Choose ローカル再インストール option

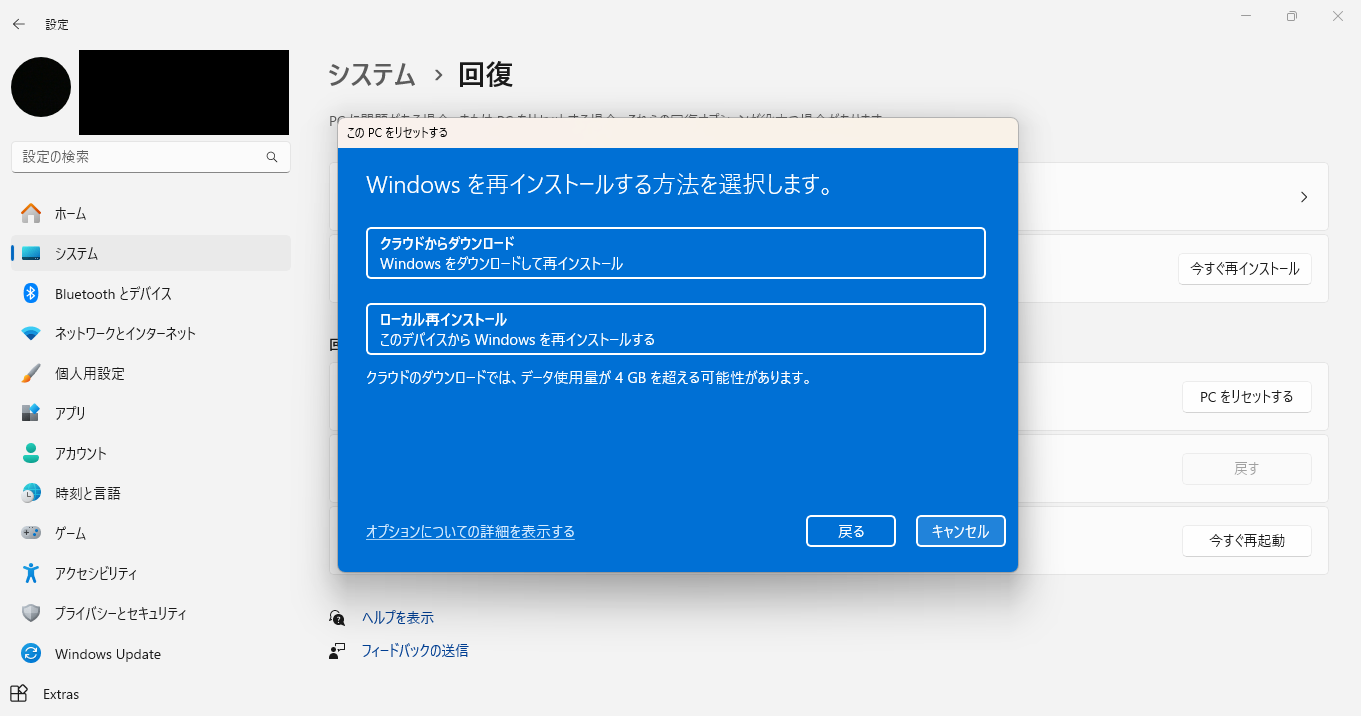tap(676, 329)
